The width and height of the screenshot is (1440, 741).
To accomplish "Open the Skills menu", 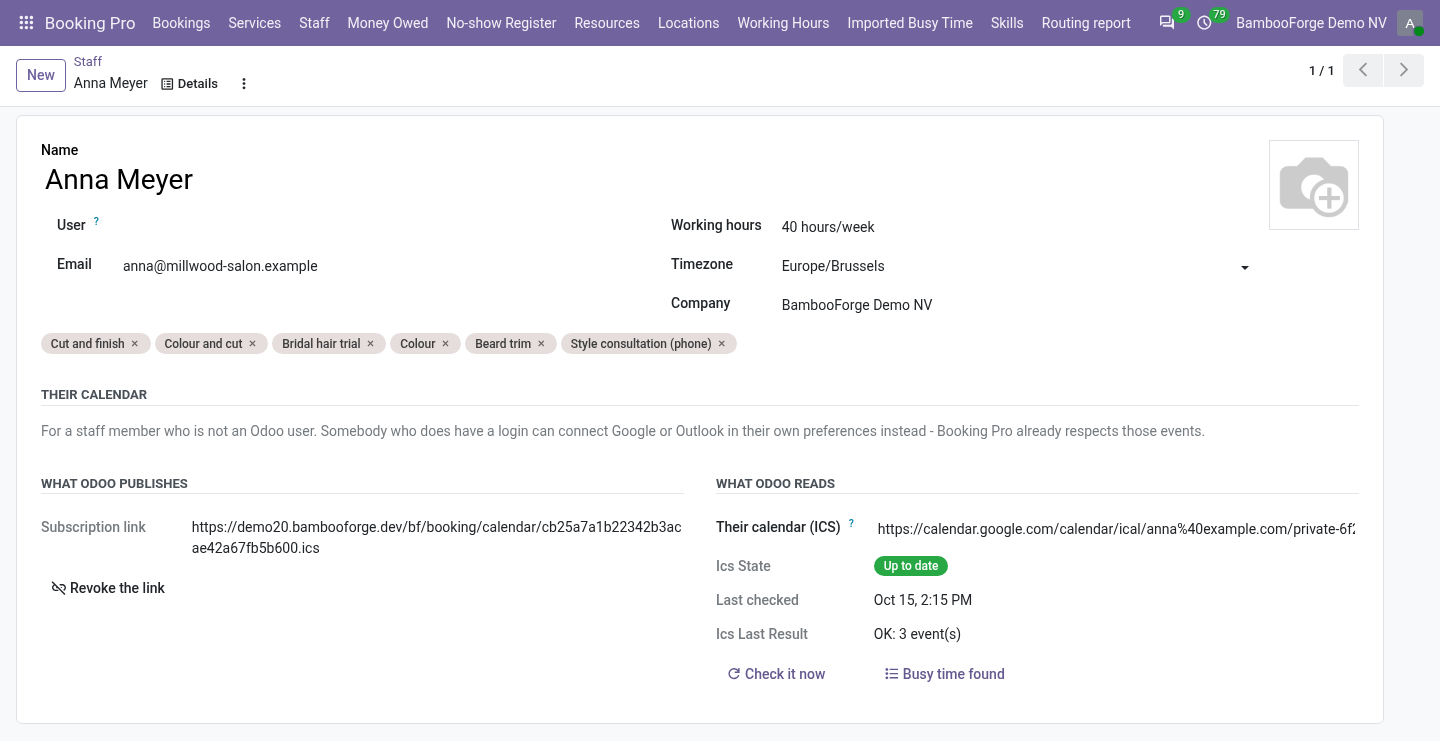I will (1007, 22).
